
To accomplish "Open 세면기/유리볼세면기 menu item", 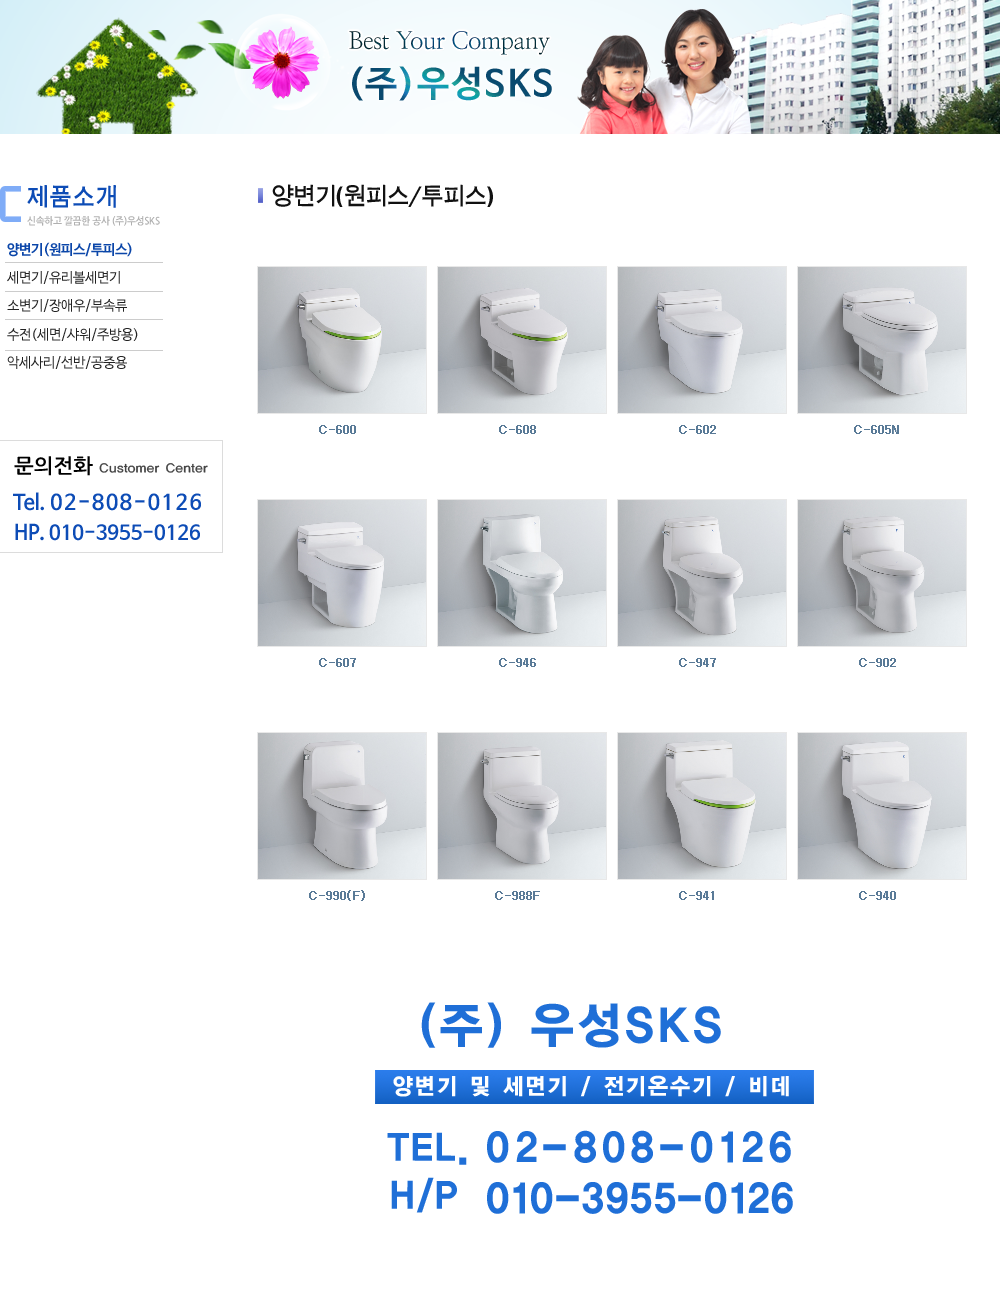I will click(x=64, y=277).
